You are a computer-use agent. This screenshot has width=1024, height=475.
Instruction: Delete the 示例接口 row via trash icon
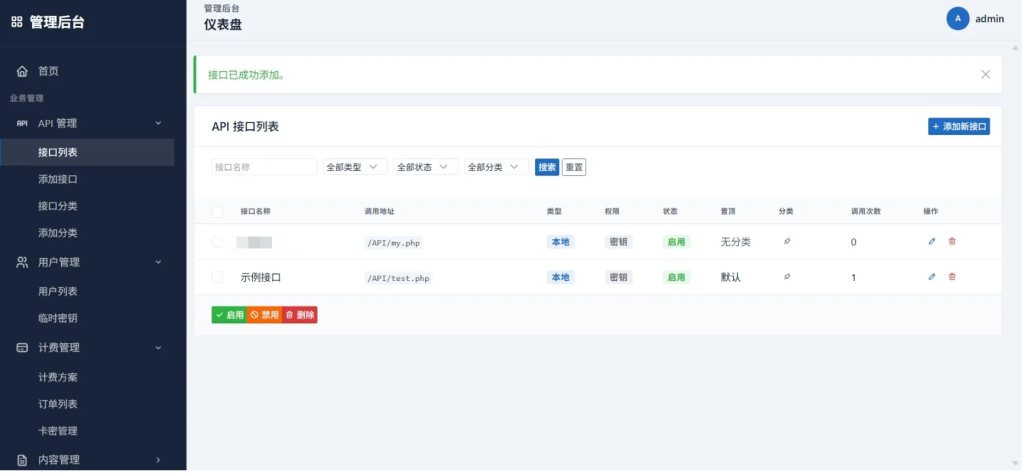click(952, 277)
